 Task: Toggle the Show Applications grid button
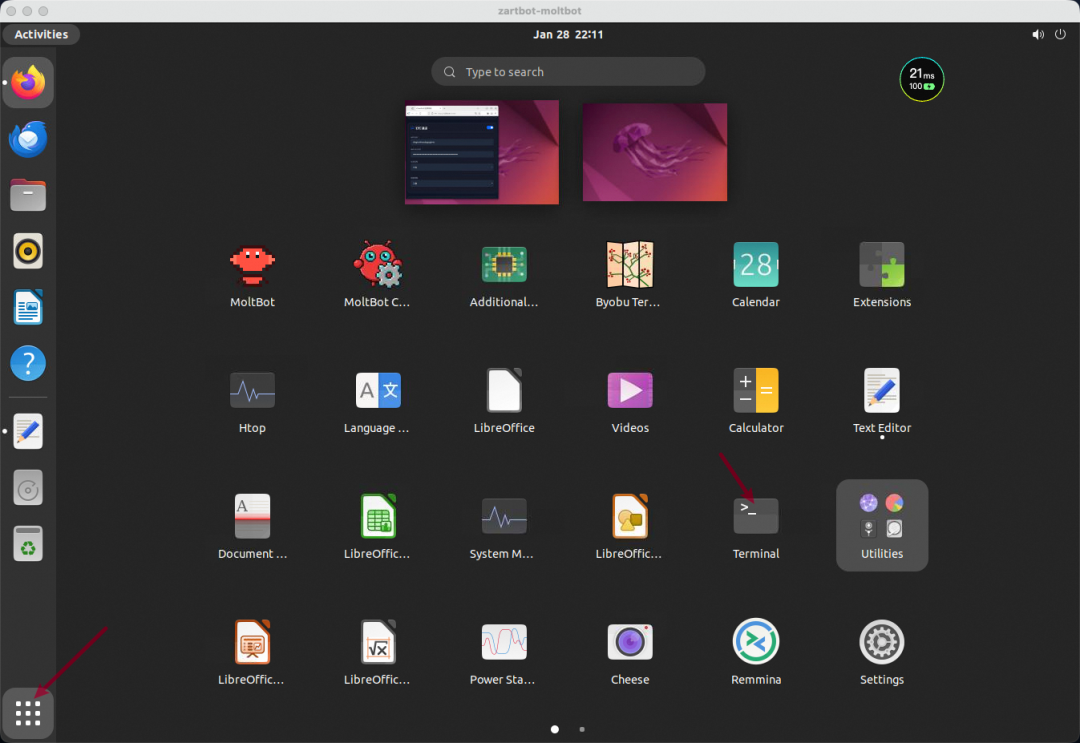(28, 713)
